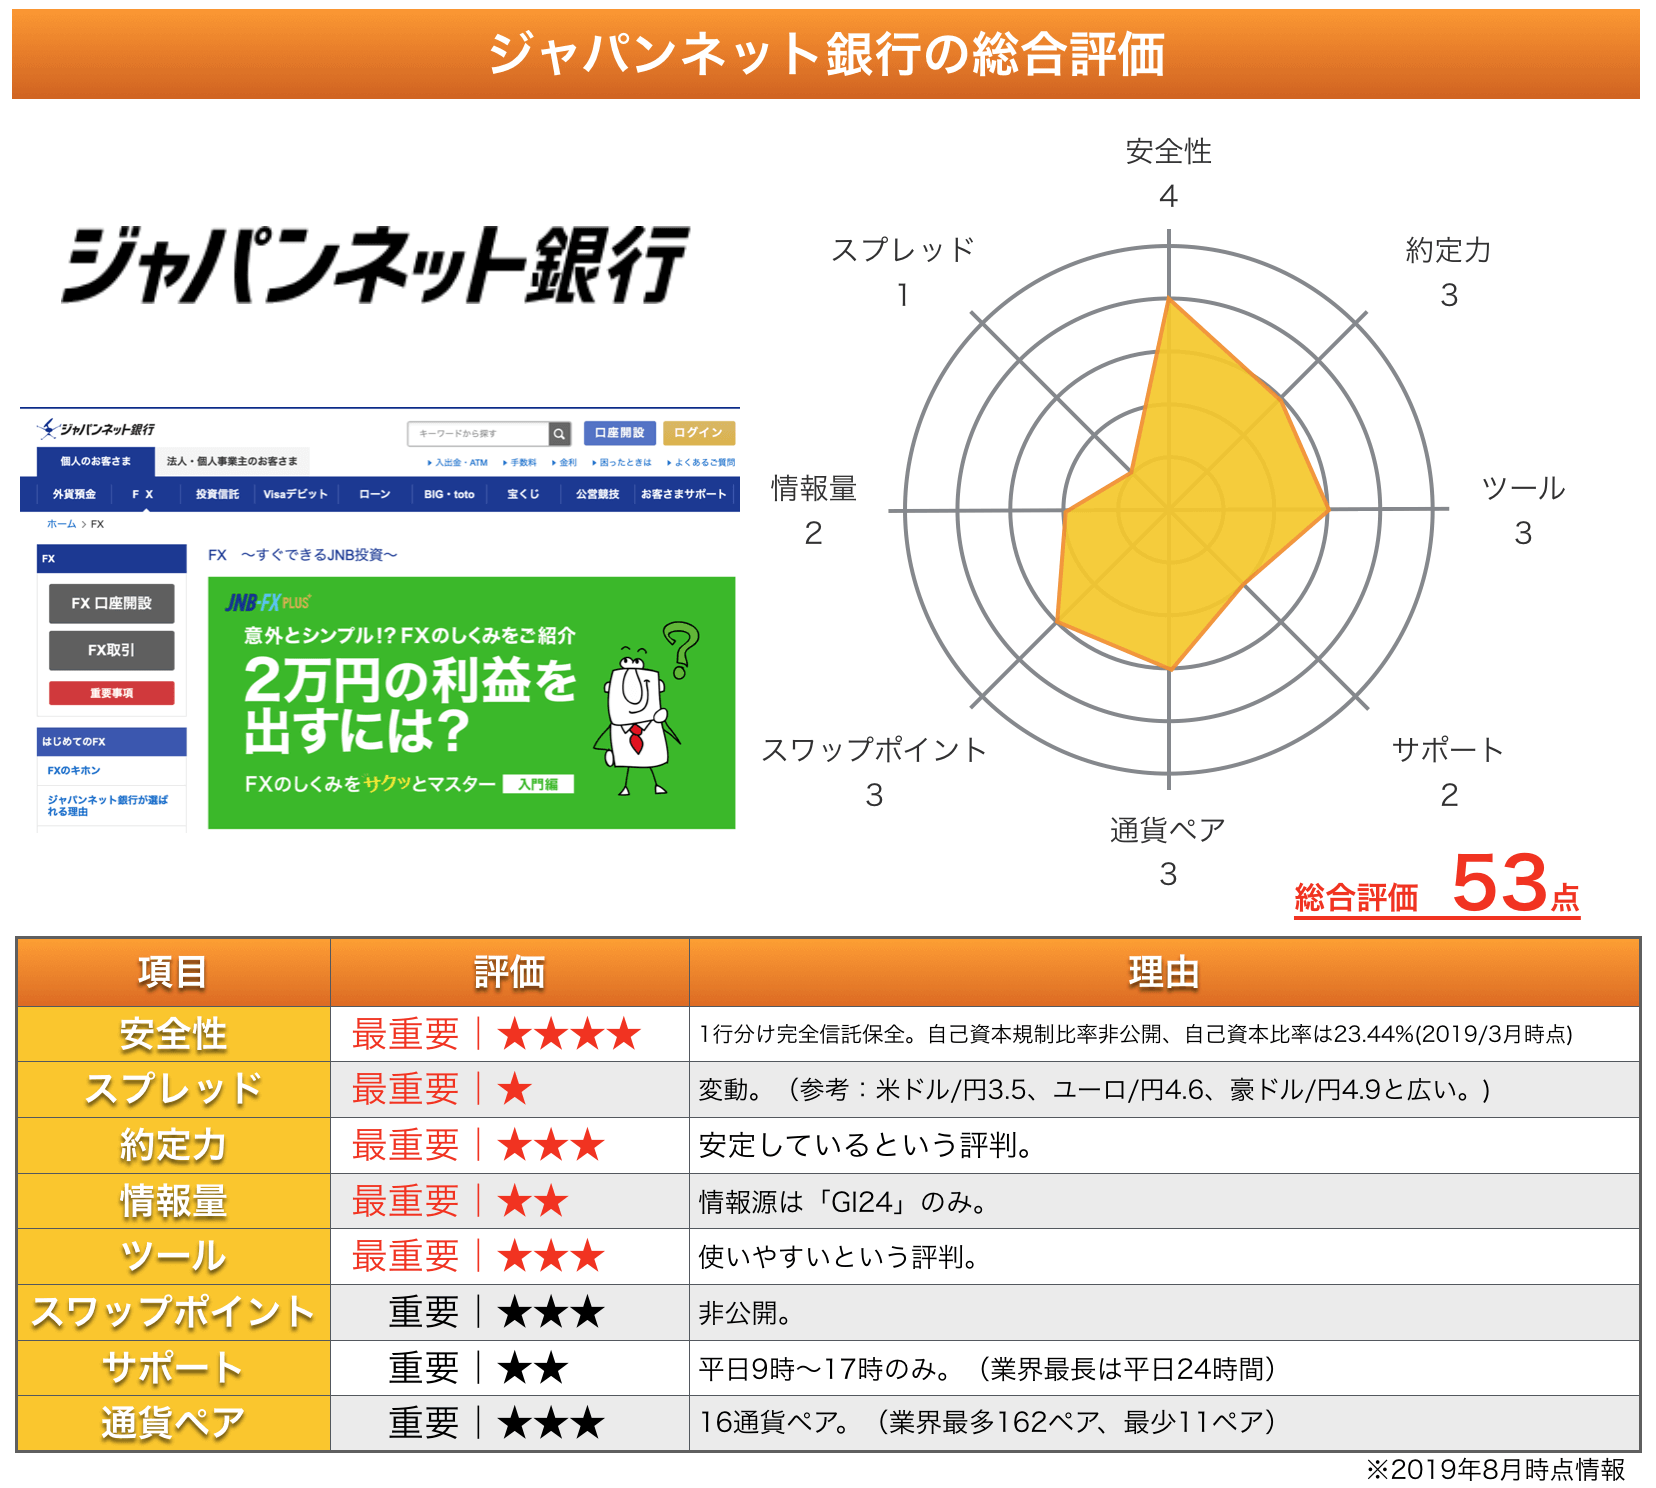Click the reason 平日9時〜17時のみ

coord(825,1368)
